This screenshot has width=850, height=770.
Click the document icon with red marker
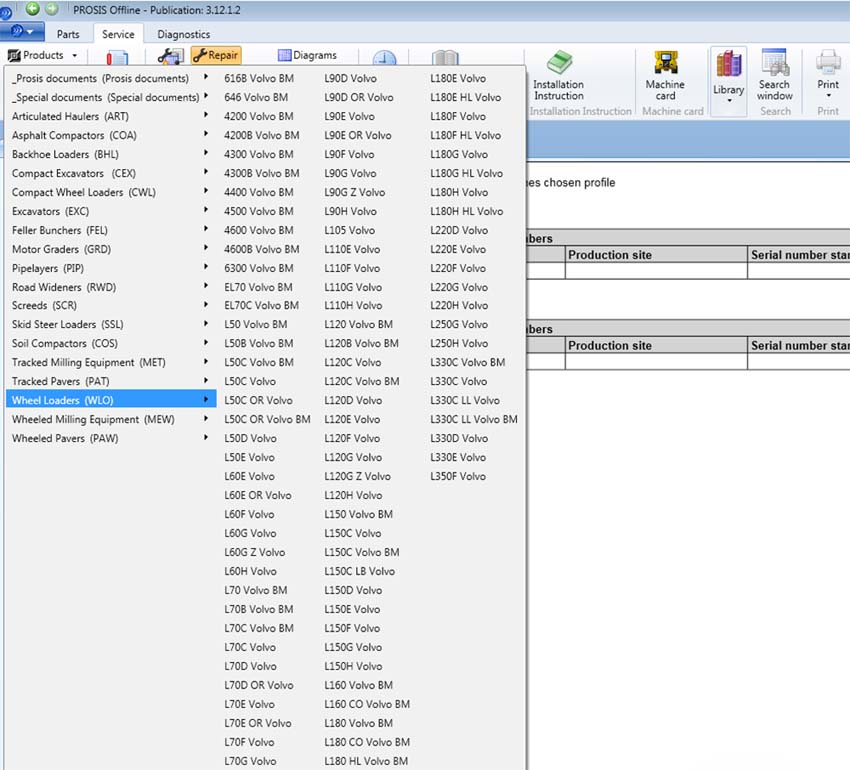click(x=117, y=57)
